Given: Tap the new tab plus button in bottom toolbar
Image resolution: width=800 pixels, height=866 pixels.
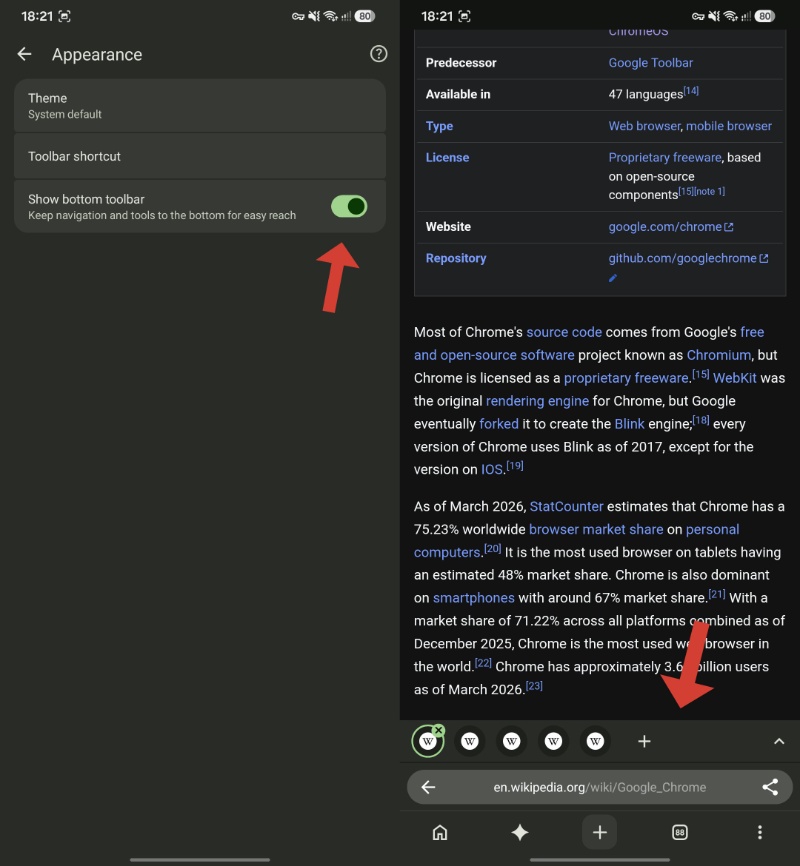Looking at the screenshot, I should (599, 832).
